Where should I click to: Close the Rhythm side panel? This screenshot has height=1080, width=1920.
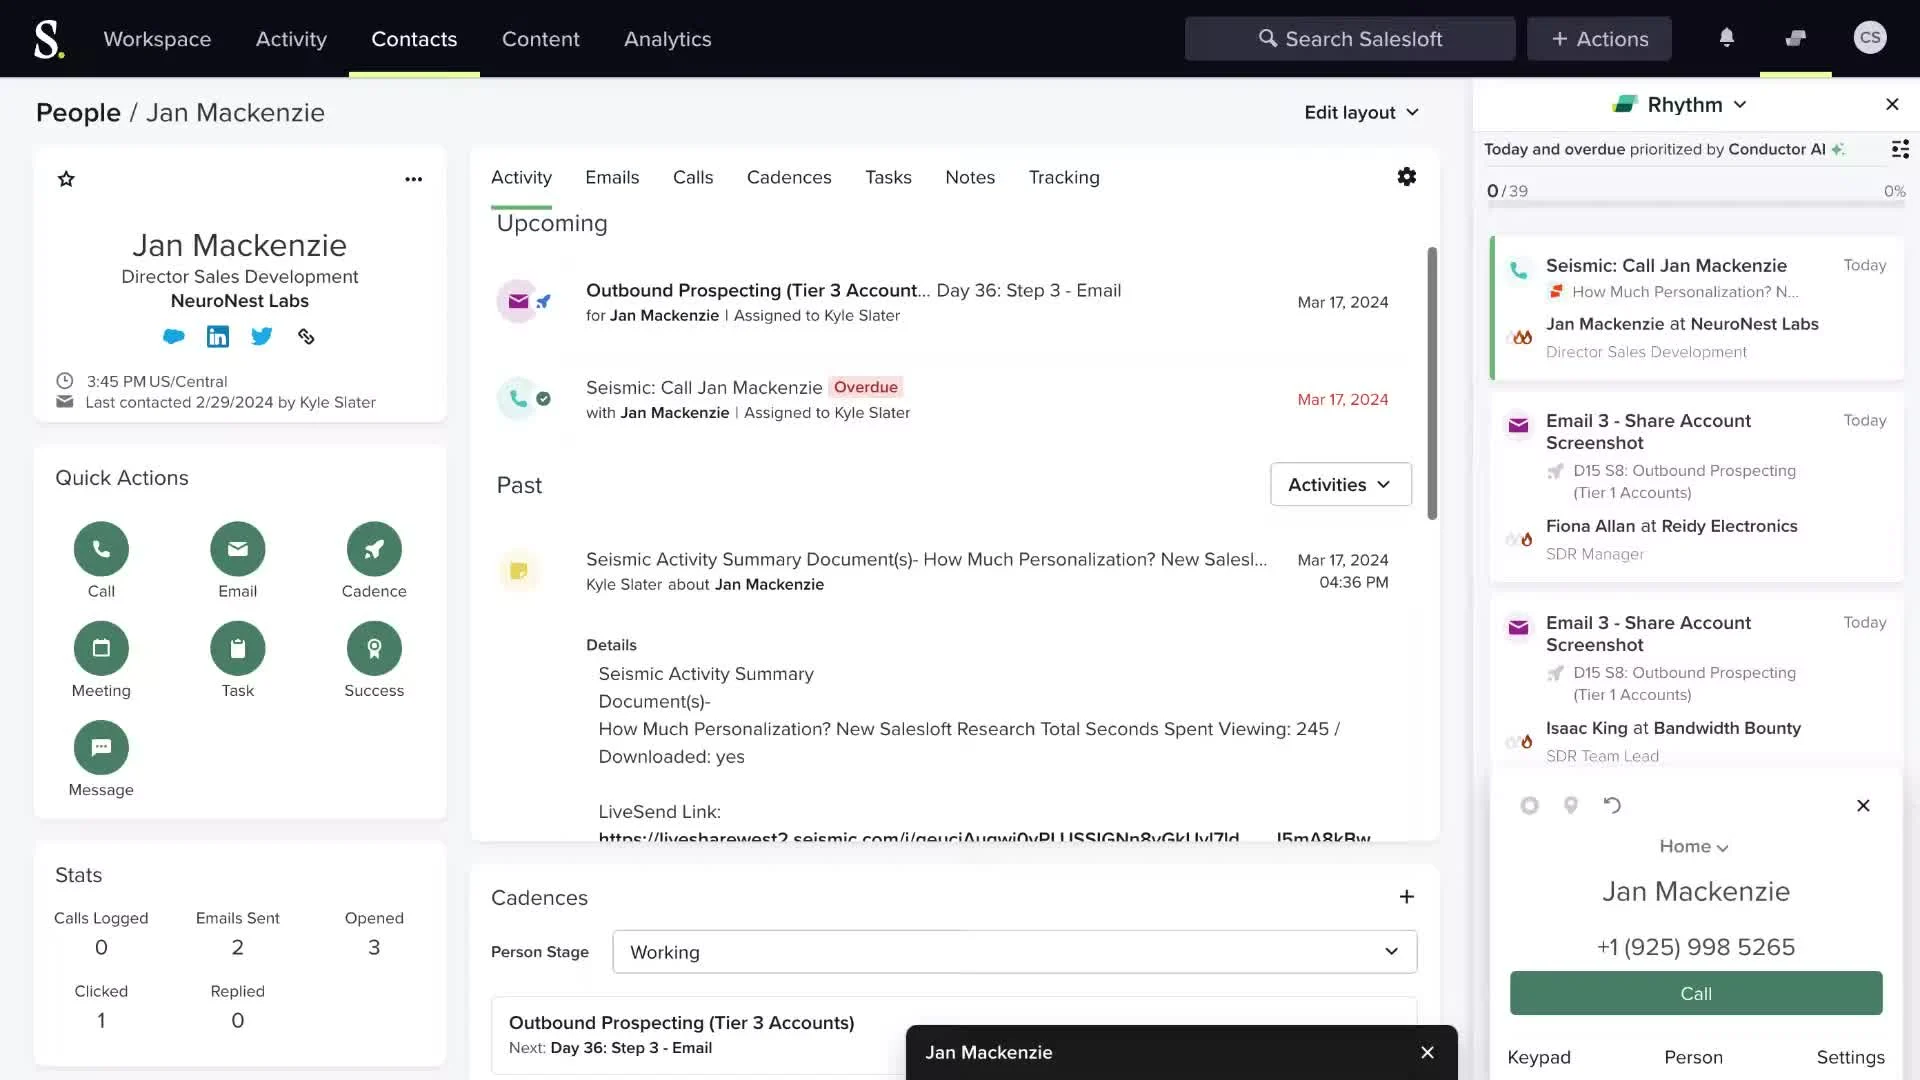pos(1892,104)
